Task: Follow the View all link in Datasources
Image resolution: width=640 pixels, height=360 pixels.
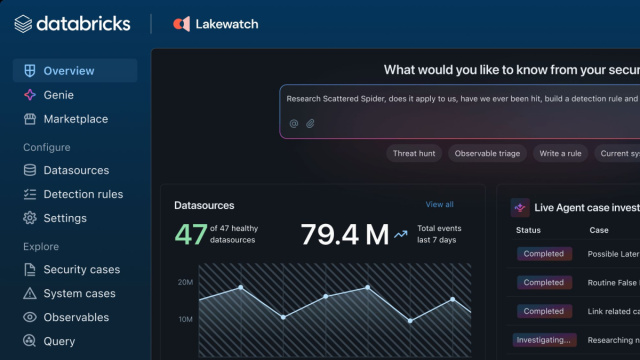Action: [439, 204]
